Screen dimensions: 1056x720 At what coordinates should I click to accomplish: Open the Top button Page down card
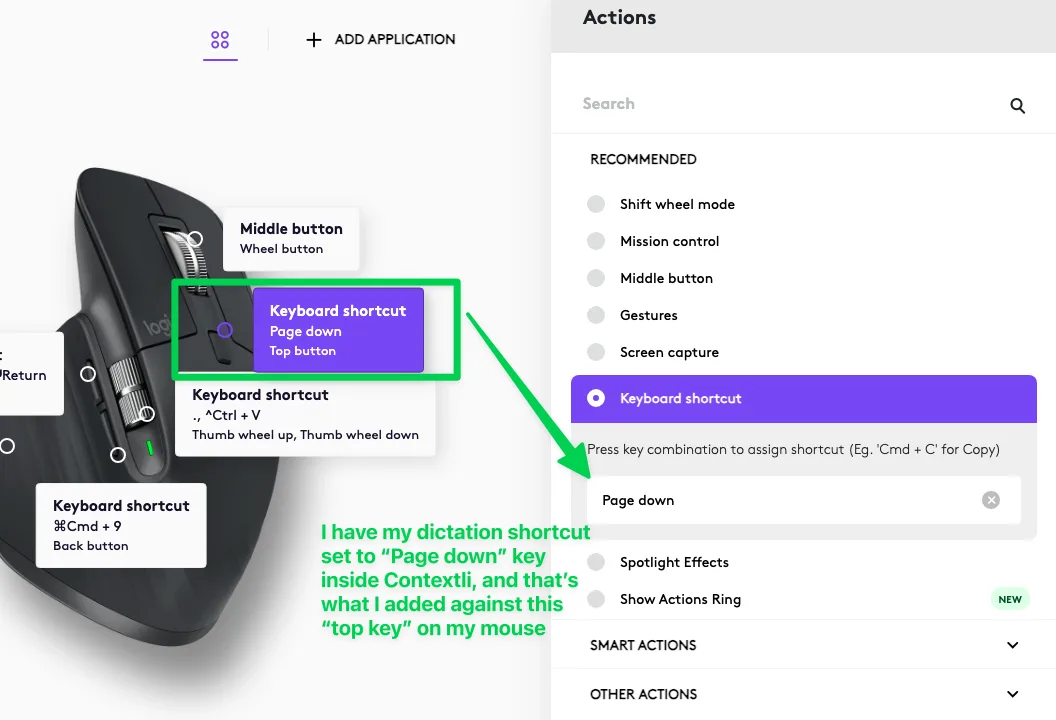tap(338, 330)
